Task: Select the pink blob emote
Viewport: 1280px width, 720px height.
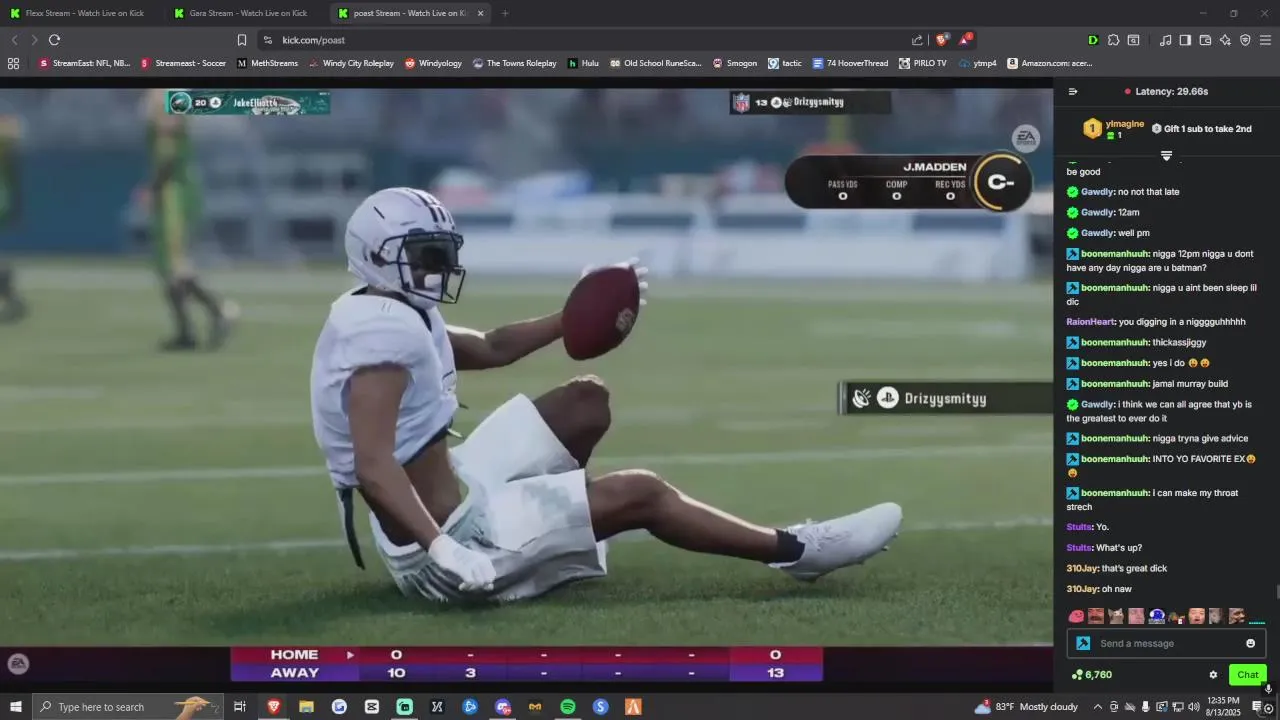Action: [x=1076, y=616]
